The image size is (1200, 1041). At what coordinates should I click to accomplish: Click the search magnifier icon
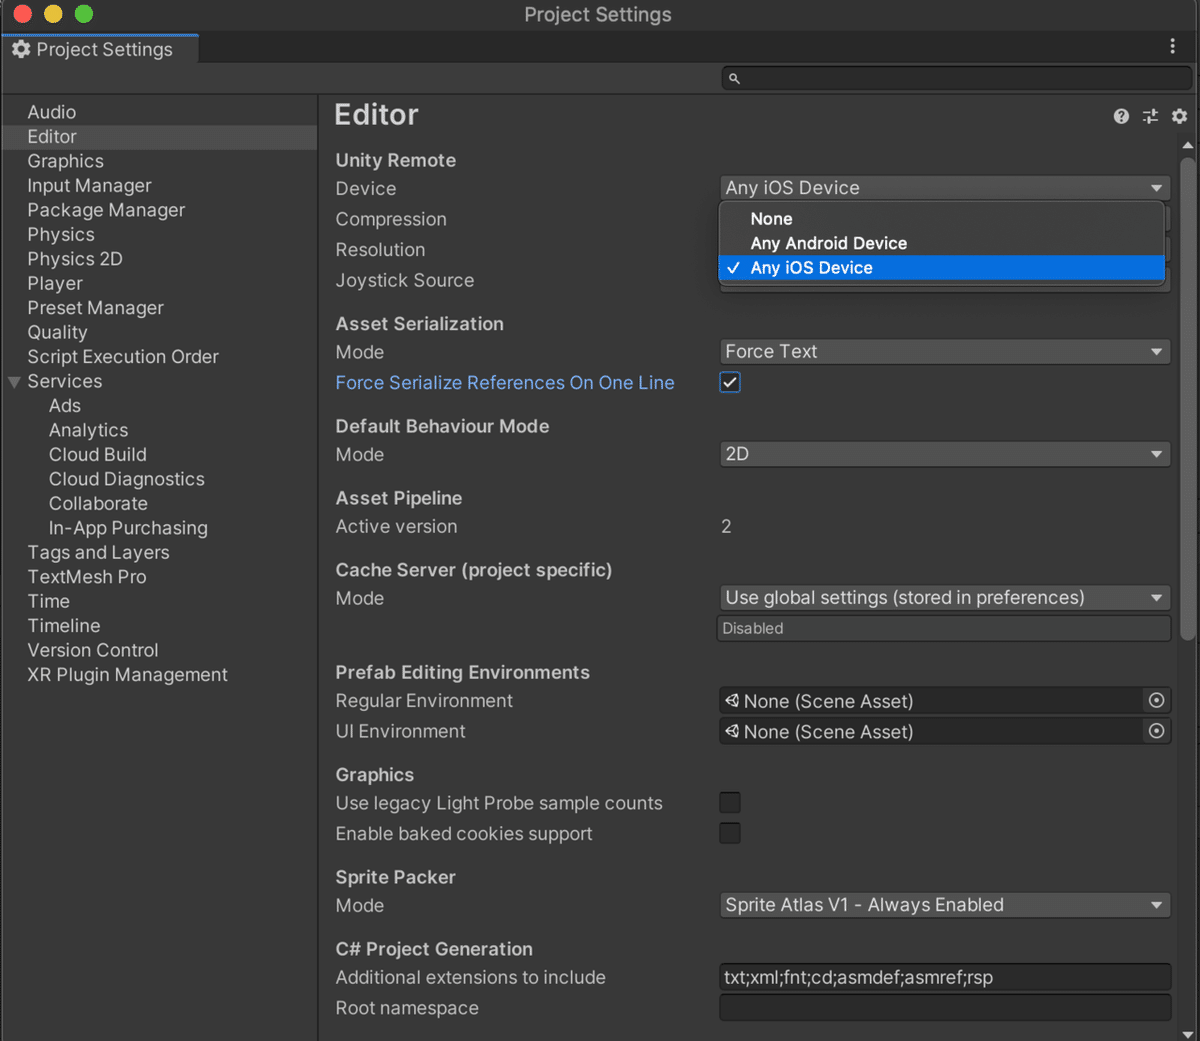pos(734,78)
